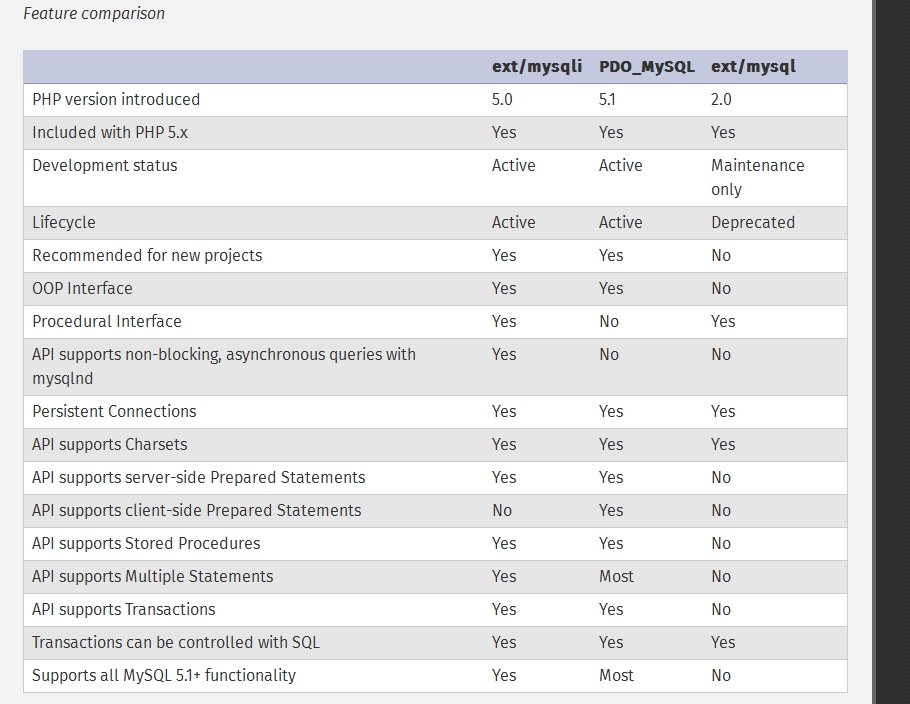Image resolution: width=910 pixels, height=704 pixels.
Task: Click the 'Included with PHP 5.x' label
Action: pyautogui.click(x=110, y=133)
